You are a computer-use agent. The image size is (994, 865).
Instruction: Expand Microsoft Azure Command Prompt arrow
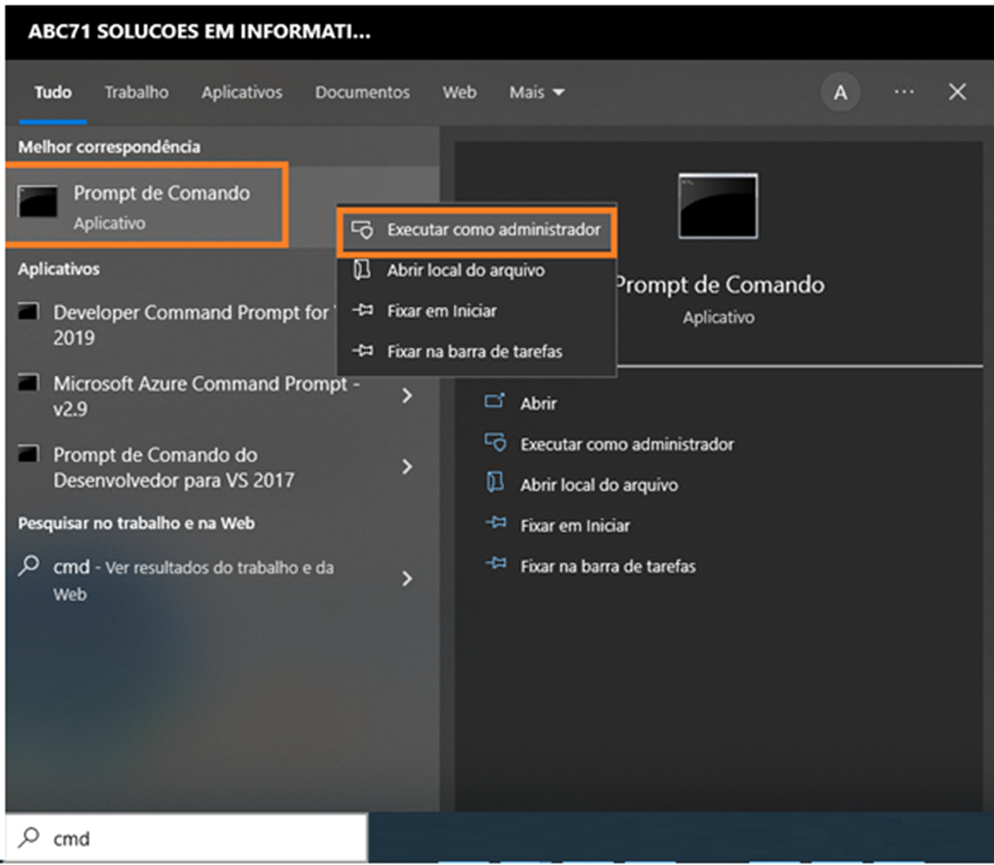pos(407,396)
